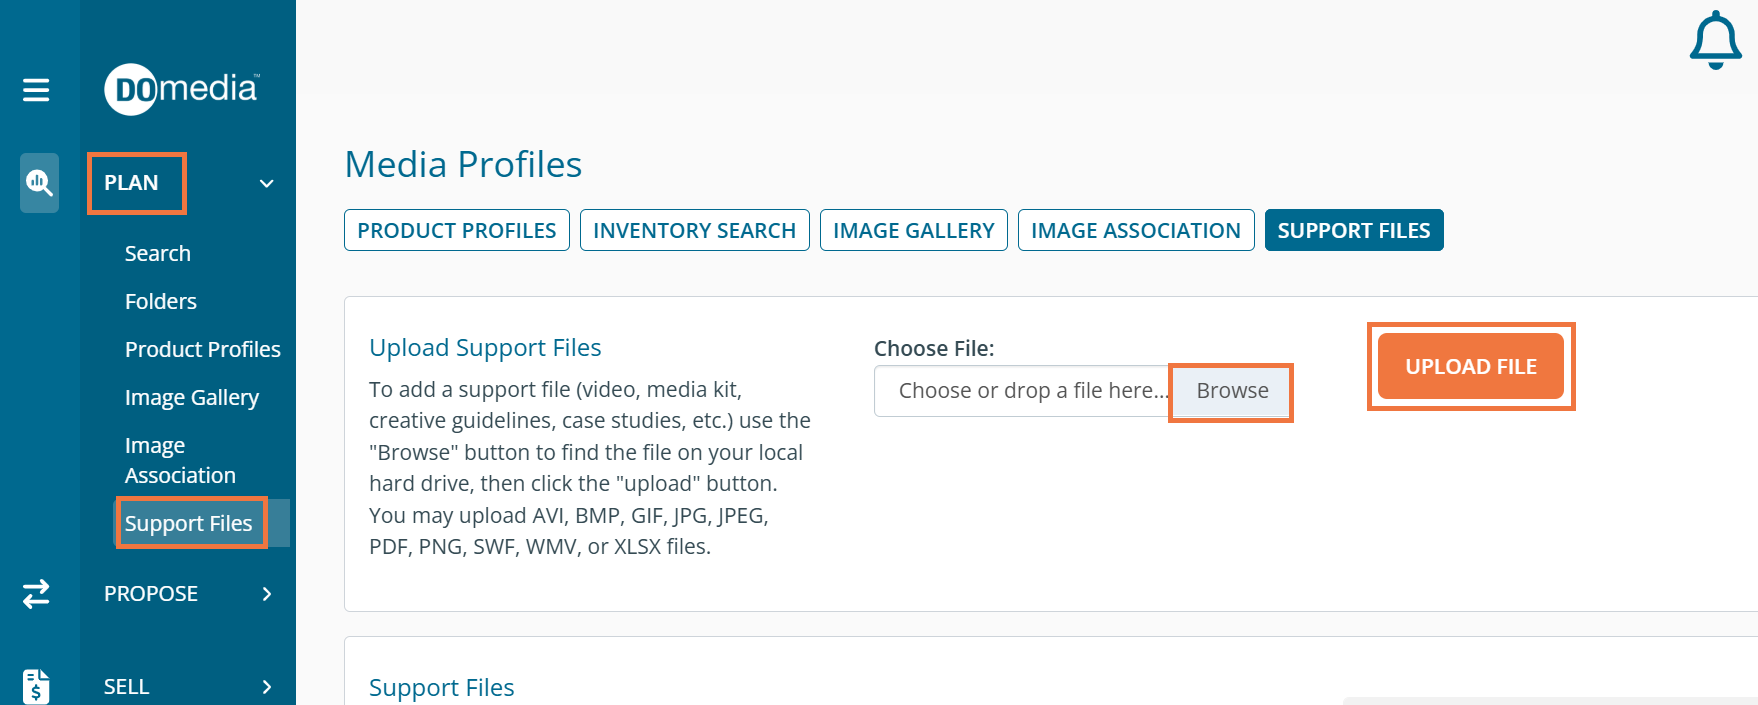The height and width of the screenshot is (705, 1758).
Task: Click the DOmedia logo
Action: point(181,90)
